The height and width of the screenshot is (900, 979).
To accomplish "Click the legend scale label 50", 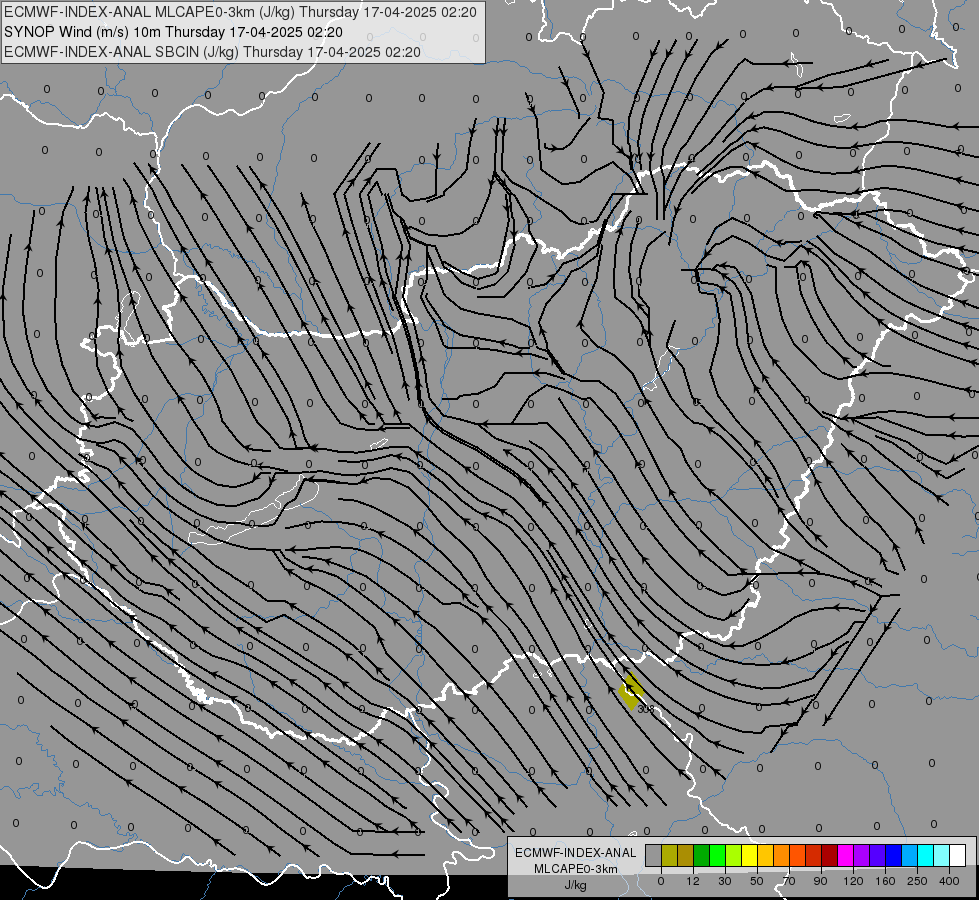I will [757, 881].
